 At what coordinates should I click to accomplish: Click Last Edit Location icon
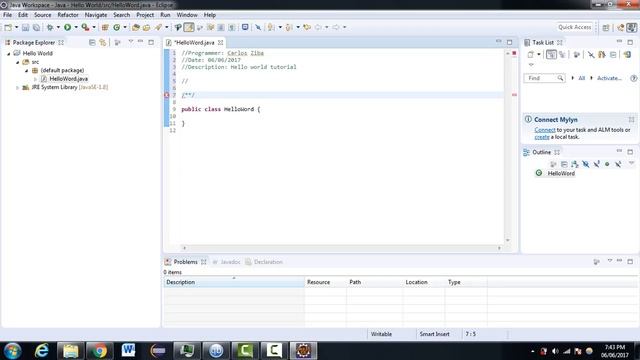307,27
